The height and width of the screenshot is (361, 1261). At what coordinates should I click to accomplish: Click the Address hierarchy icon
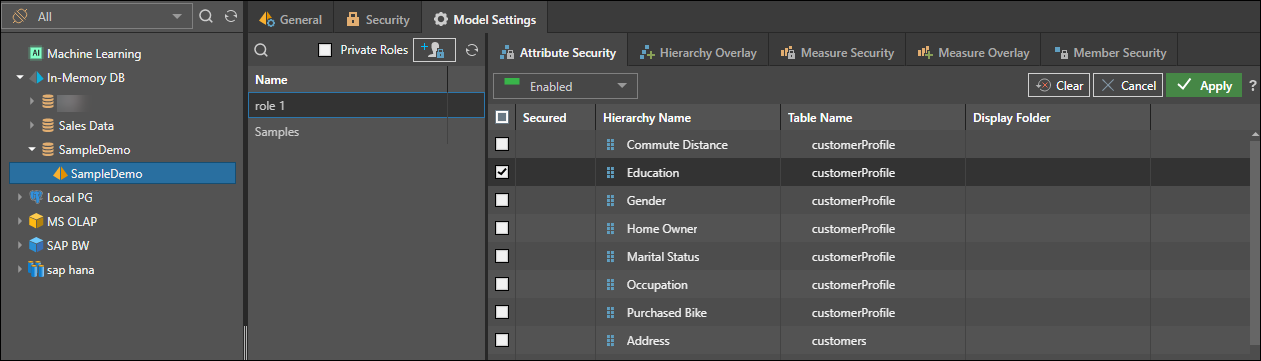pyautogui.click(x=610, y=341)
